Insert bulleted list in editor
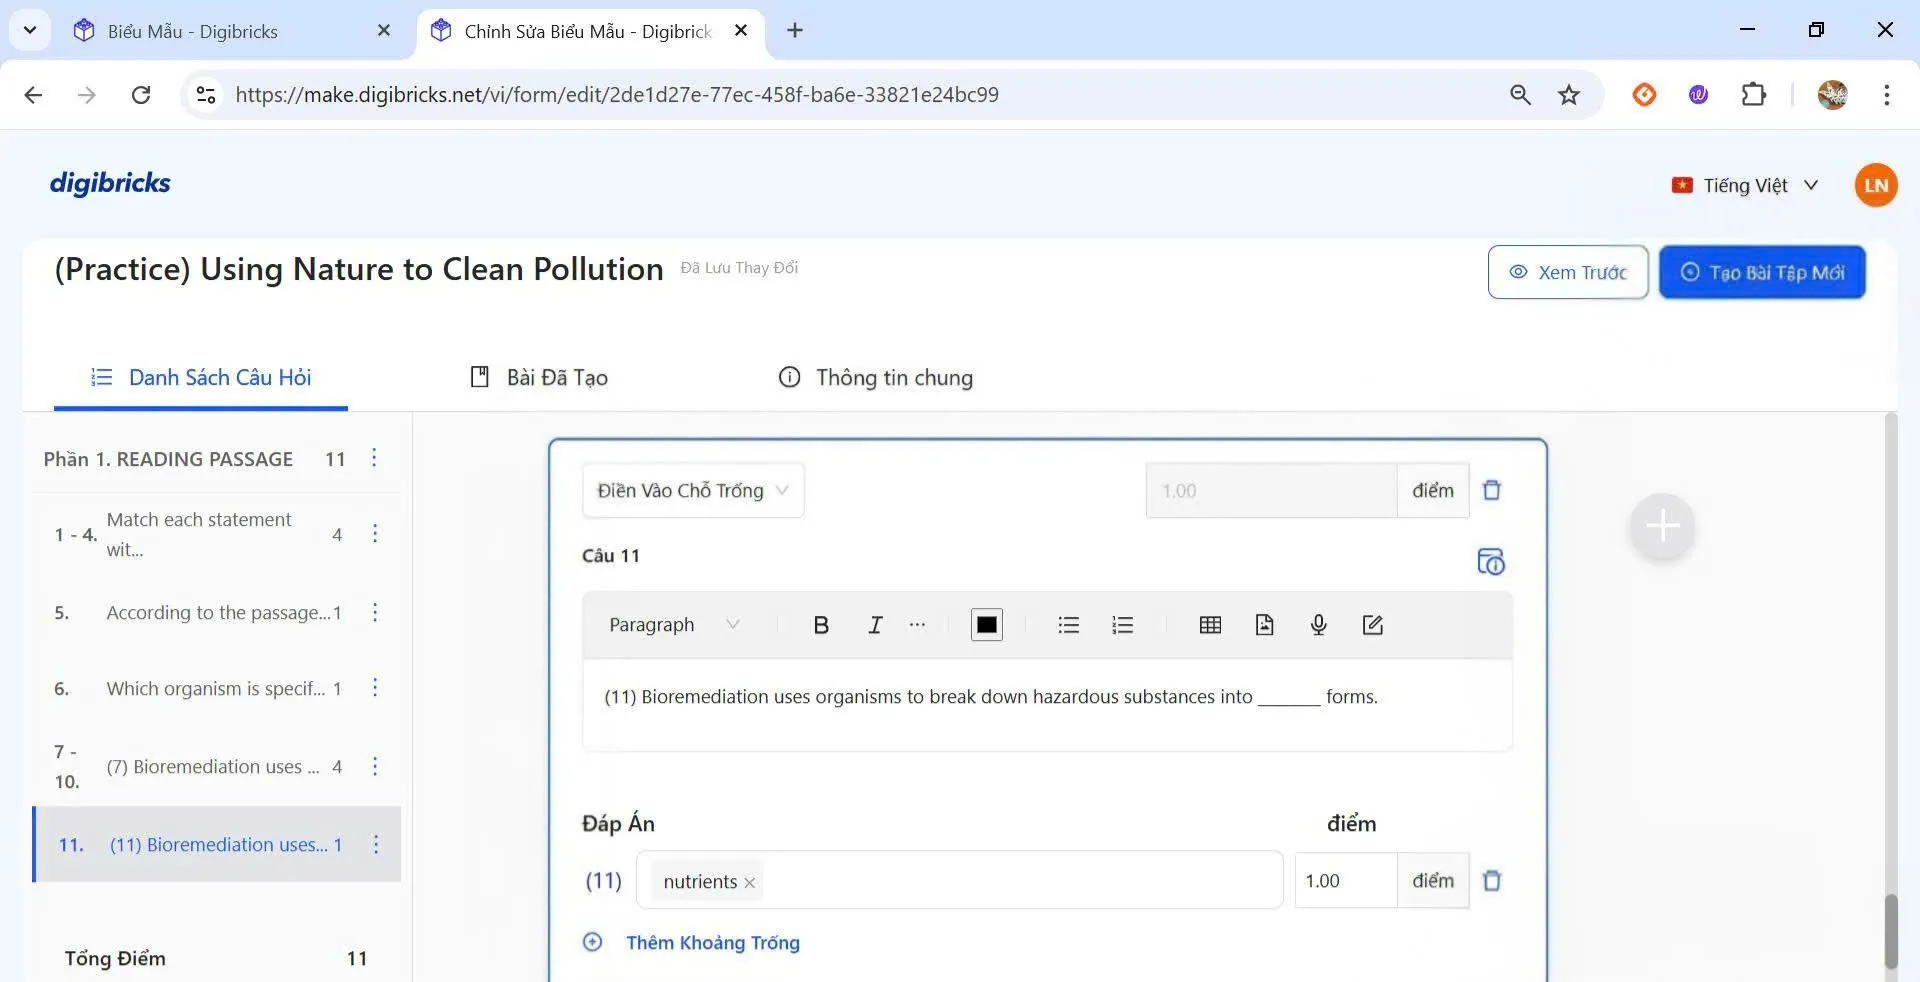 pos(1068,625)
